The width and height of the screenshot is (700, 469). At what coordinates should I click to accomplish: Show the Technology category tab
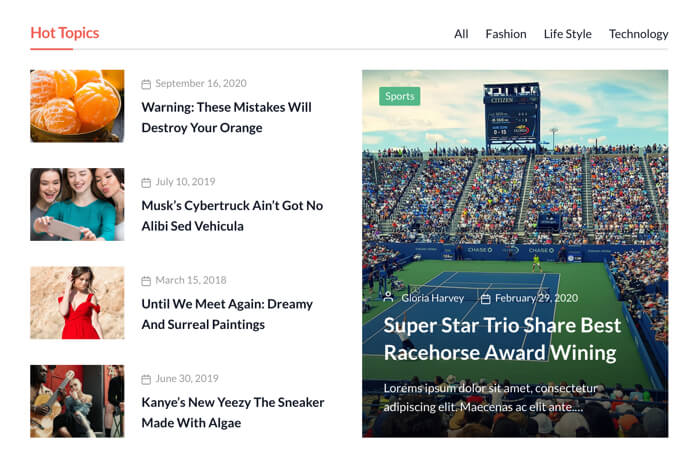638,34
